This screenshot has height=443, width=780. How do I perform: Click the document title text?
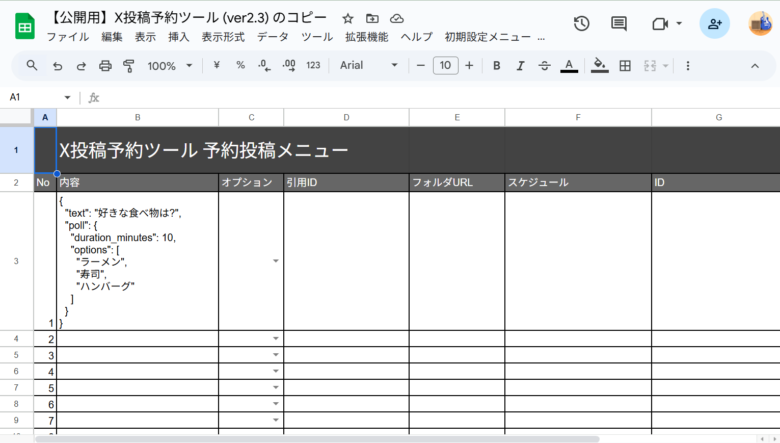(188, 18)
